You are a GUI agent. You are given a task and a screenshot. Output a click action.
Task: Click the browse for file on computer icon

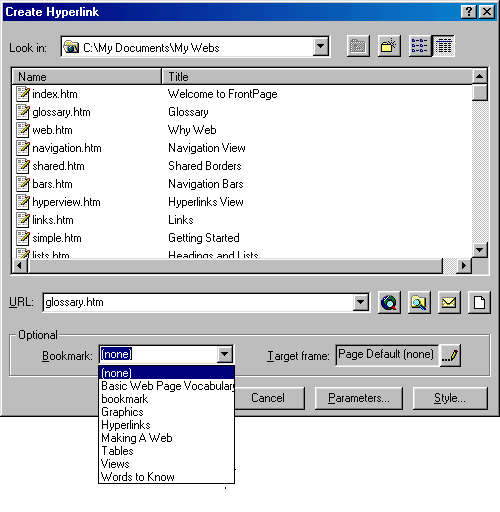coord(419,303)
